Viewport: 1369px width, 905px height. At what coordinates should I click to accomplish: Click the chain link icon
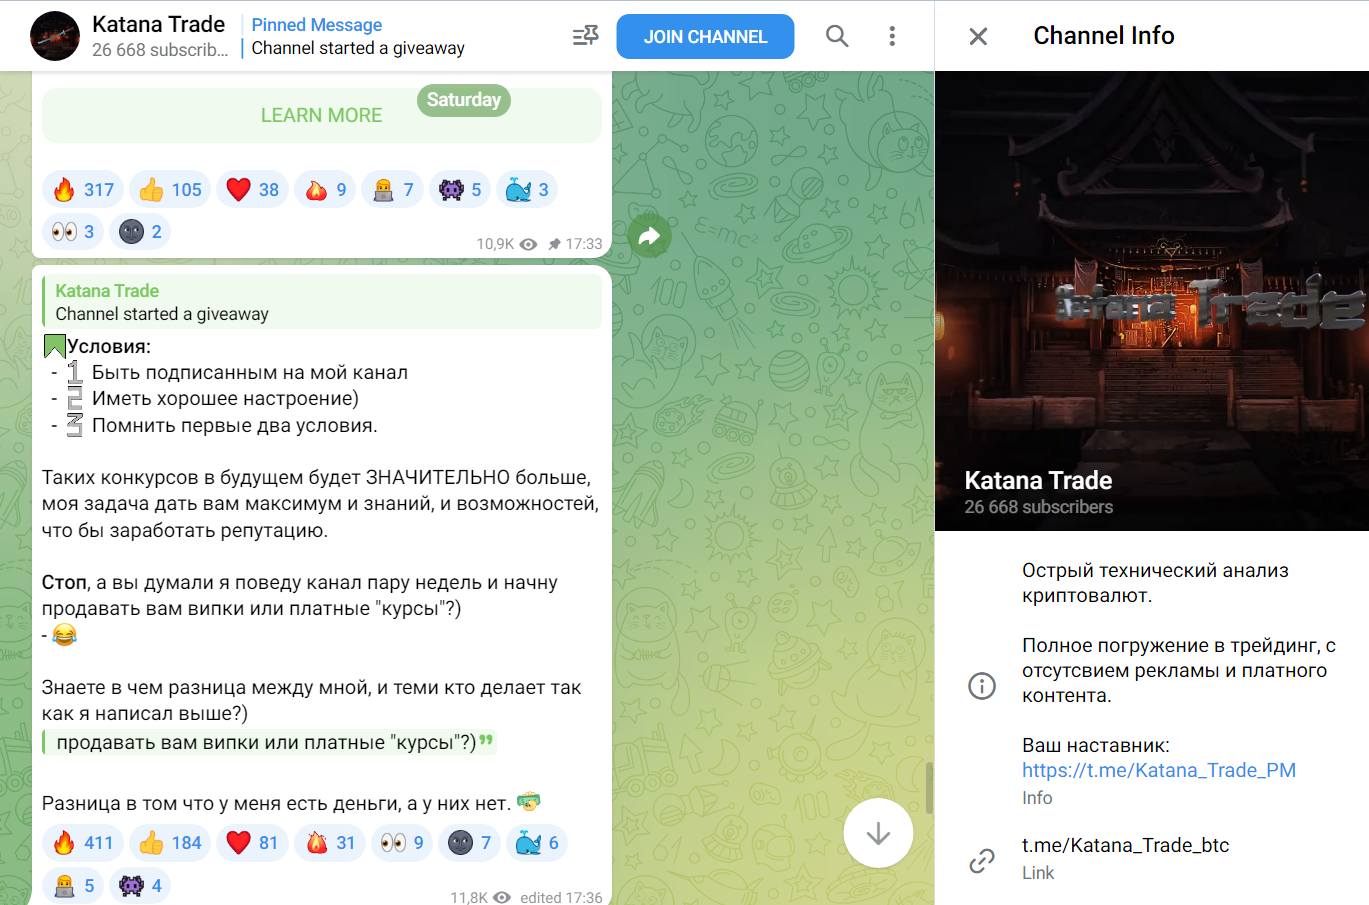pos(982,860)
